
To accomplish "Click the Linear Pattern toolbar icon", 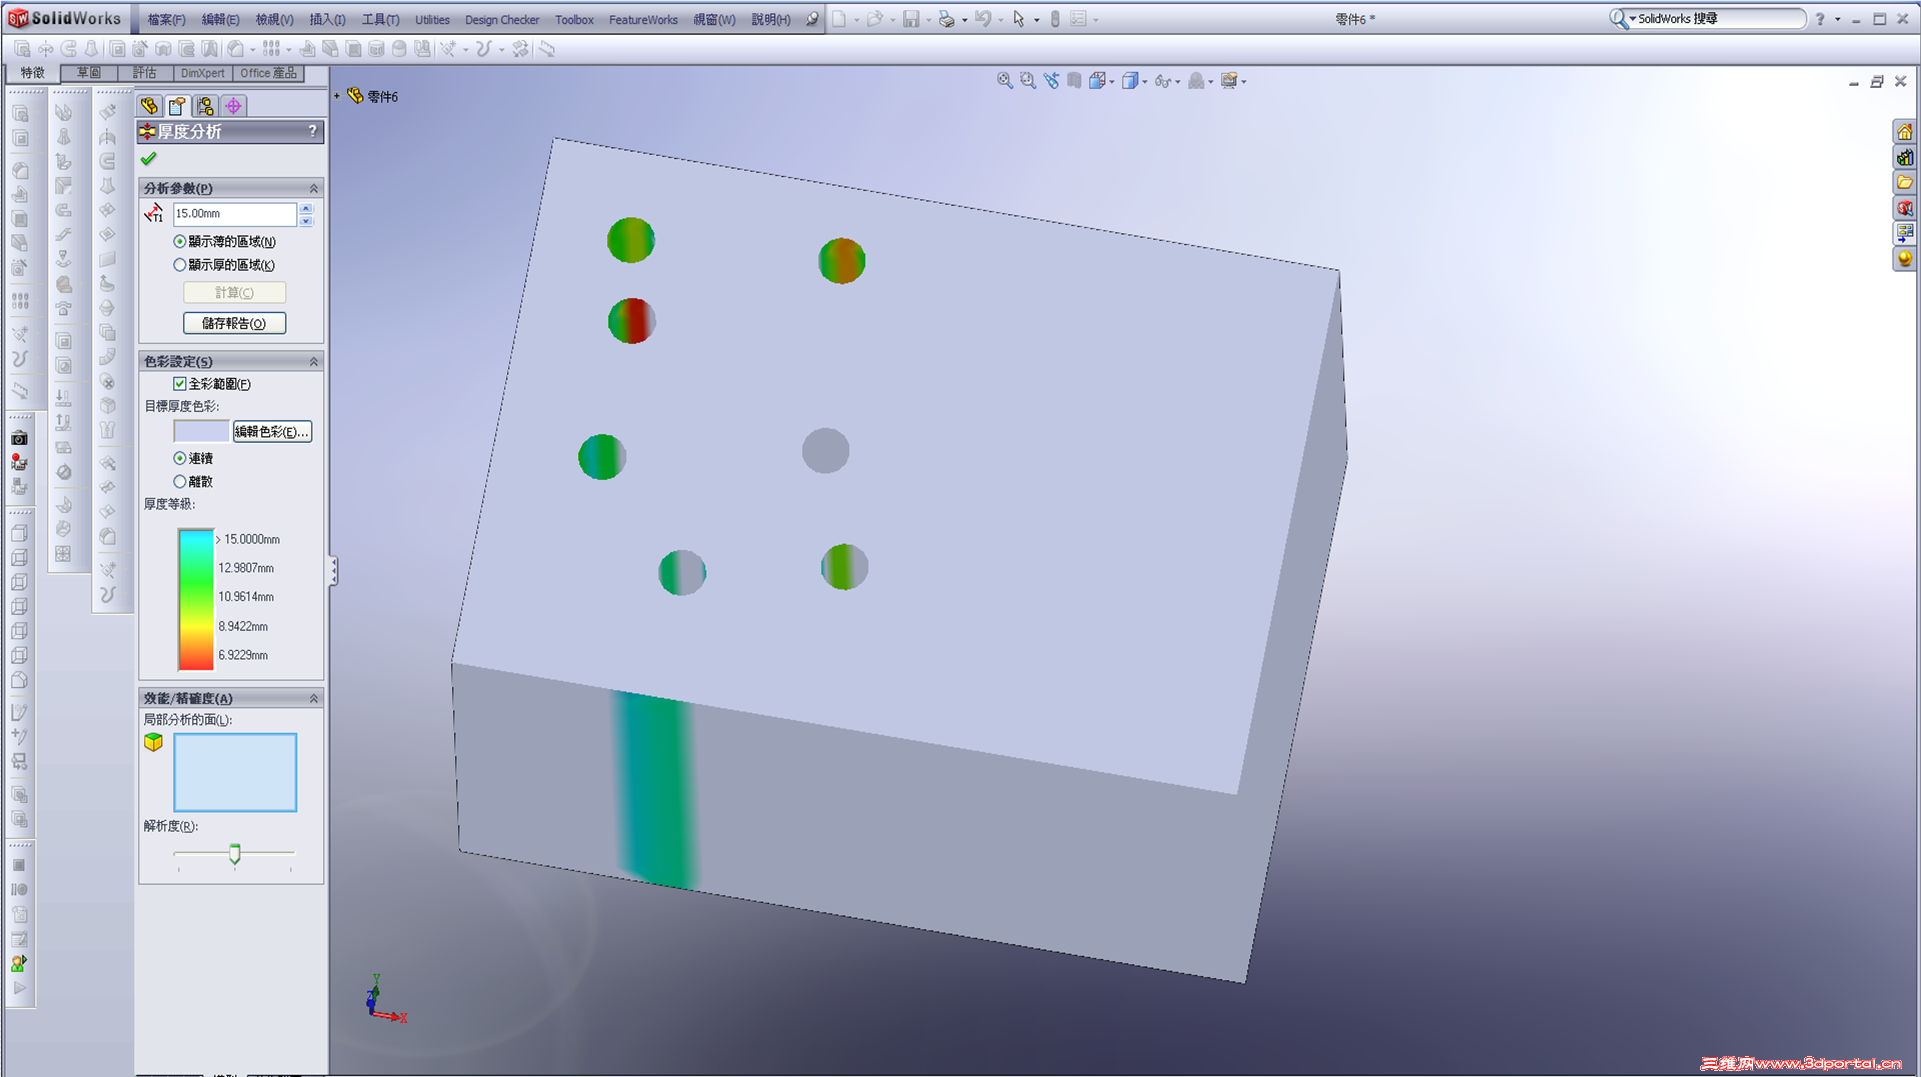I will pos(271,48).
